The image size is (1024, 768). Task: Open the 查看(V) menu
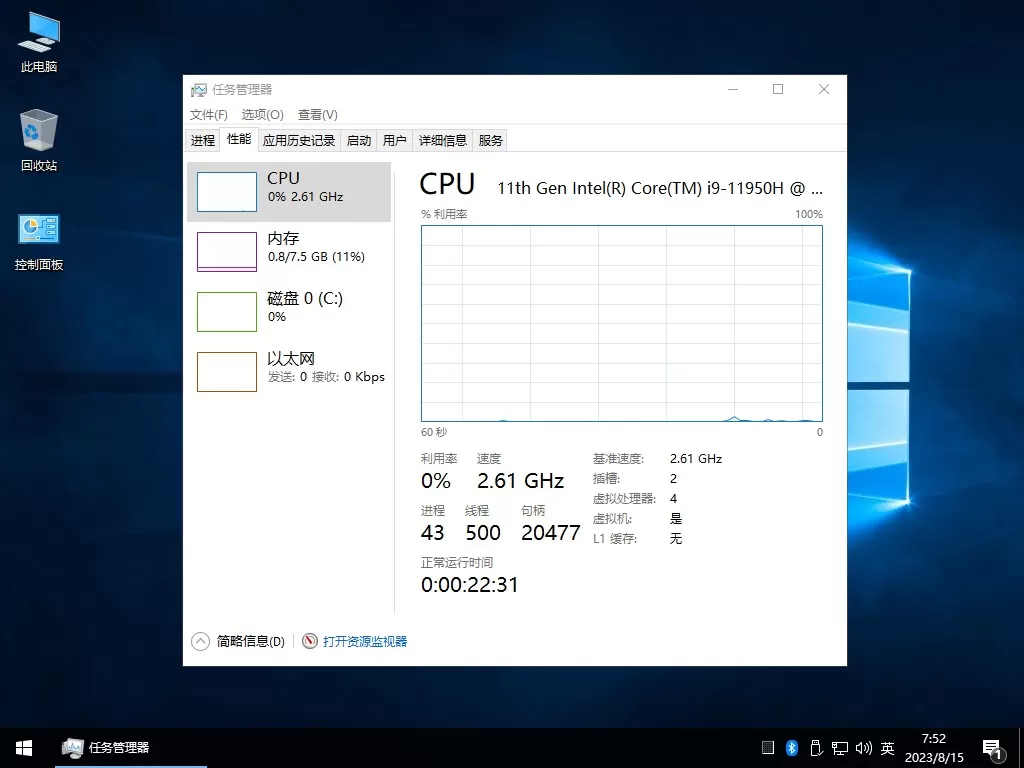(x=317, y=114)
